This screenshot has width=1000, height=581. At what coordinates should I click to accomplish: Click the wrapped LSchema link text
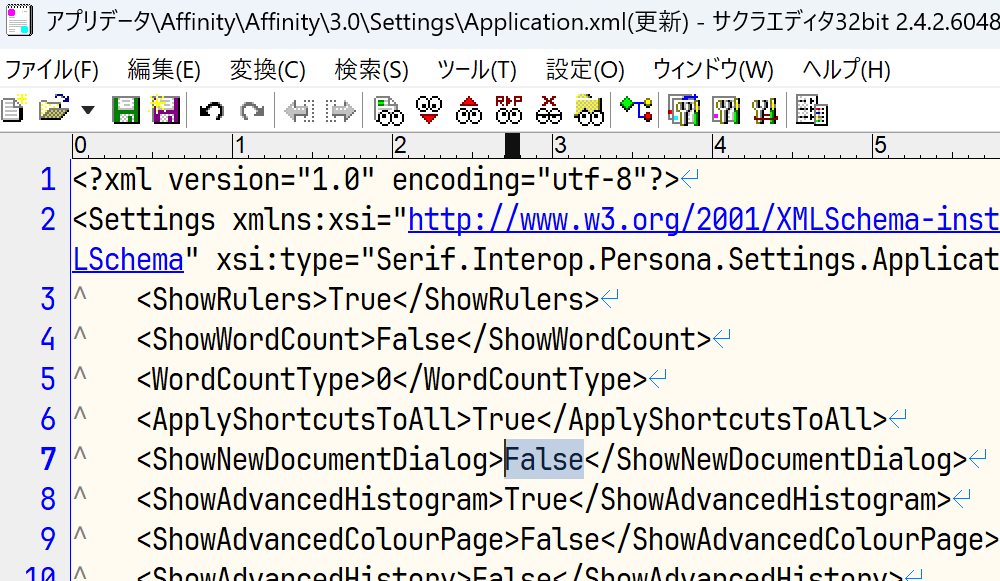point(128,260)
